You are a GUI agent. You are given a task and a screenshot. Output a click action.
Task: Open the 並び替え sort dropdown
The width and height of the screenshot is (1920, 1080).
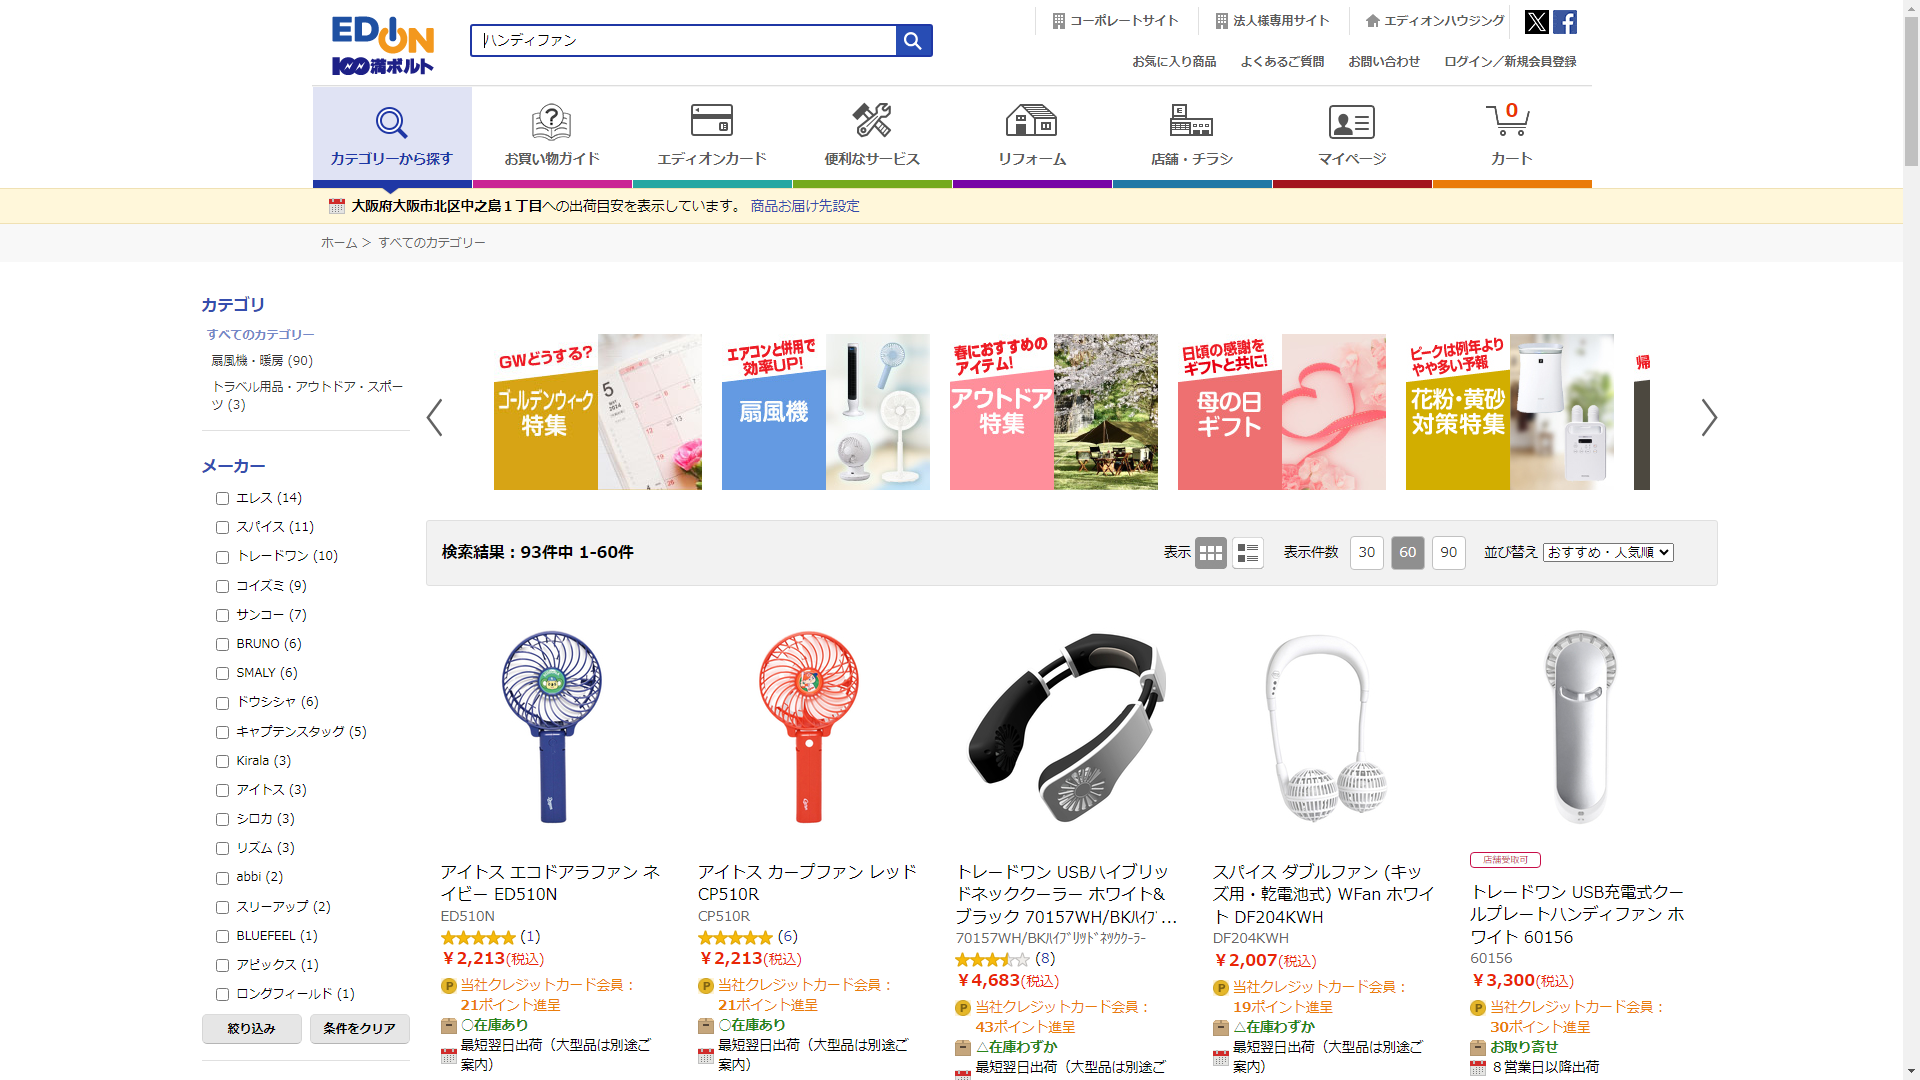1608,552
